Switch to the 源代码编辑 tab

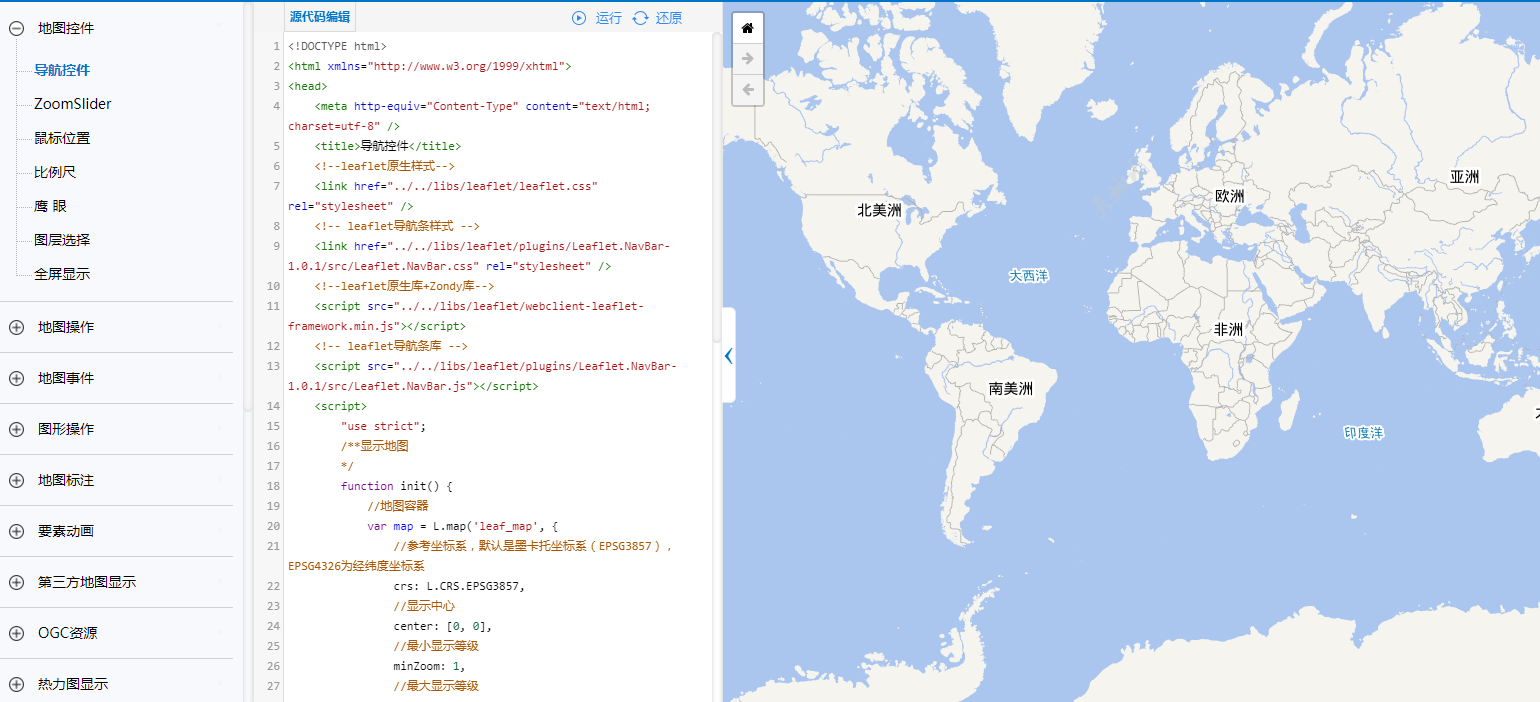click(x=320, y=17)
